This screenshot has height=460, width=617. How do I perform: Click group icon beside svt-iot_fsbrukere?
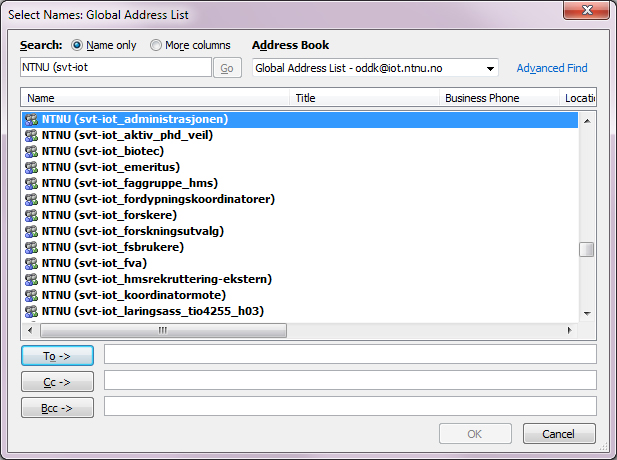[31, 248]
